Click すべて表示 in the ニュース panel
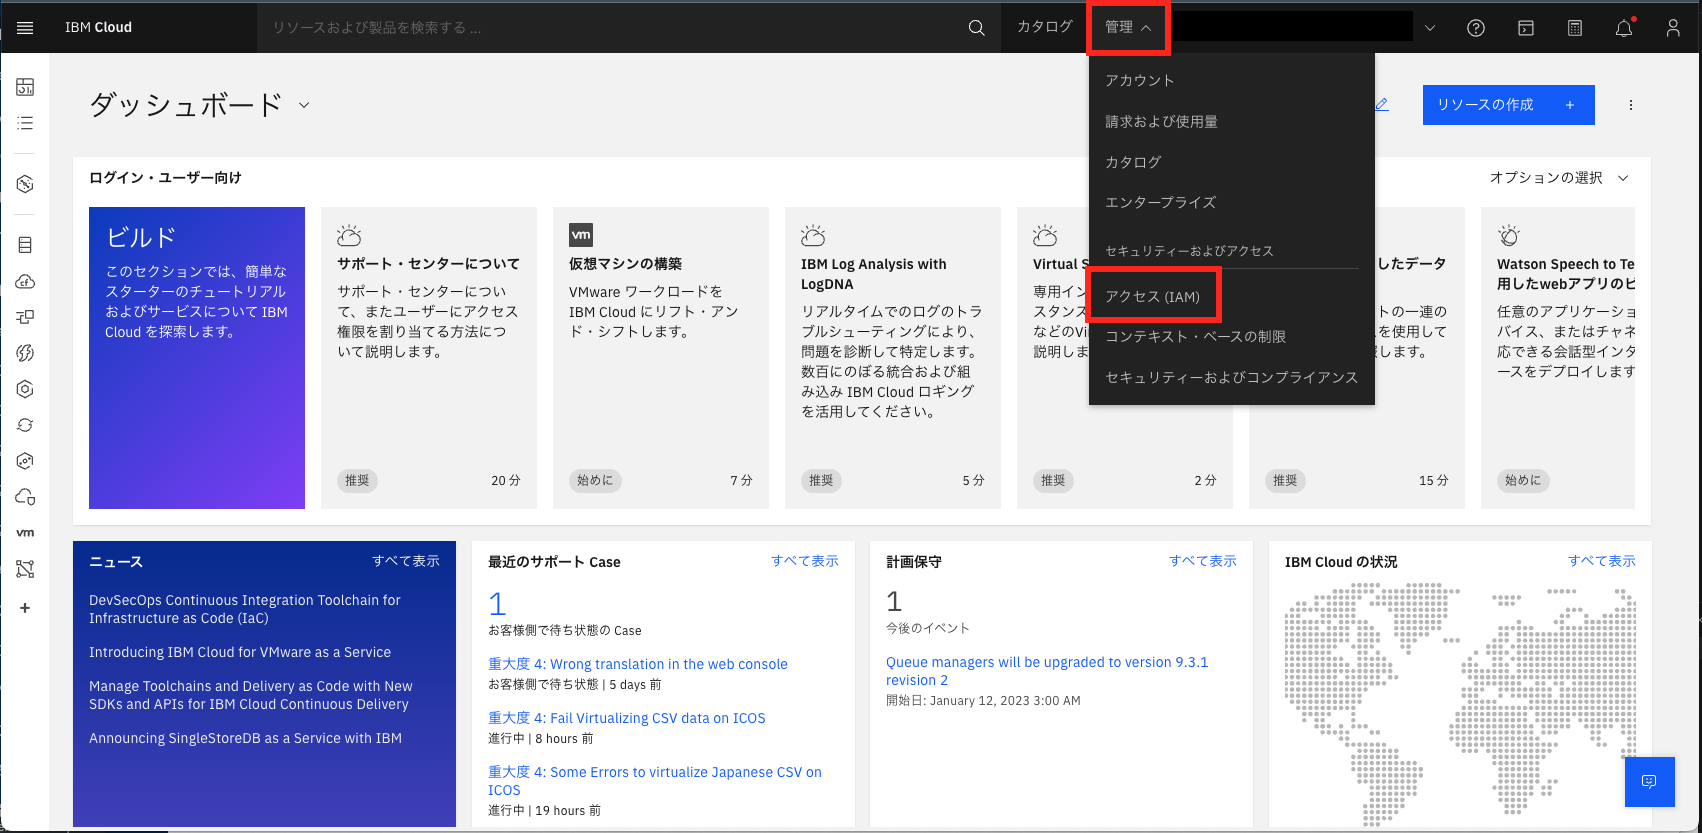 tap(406, 561)
